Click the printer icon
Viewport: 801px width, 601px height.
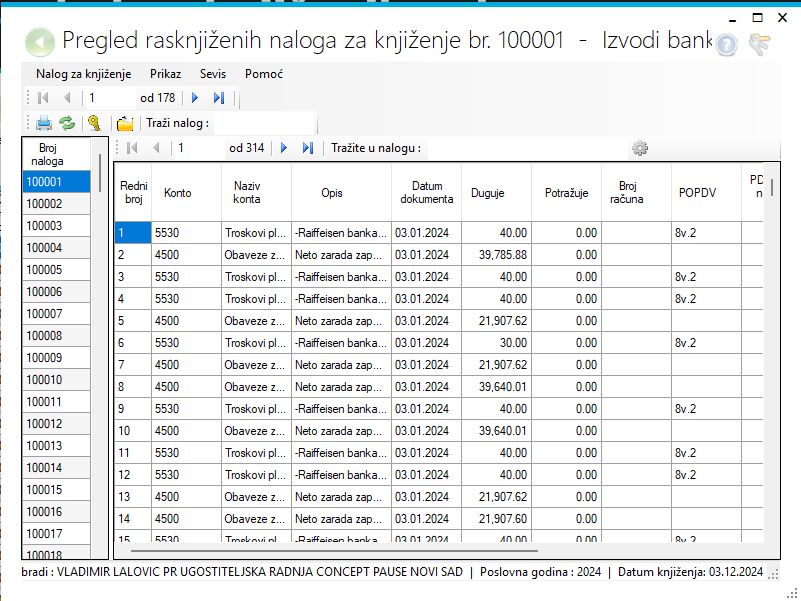pos(44,123)
